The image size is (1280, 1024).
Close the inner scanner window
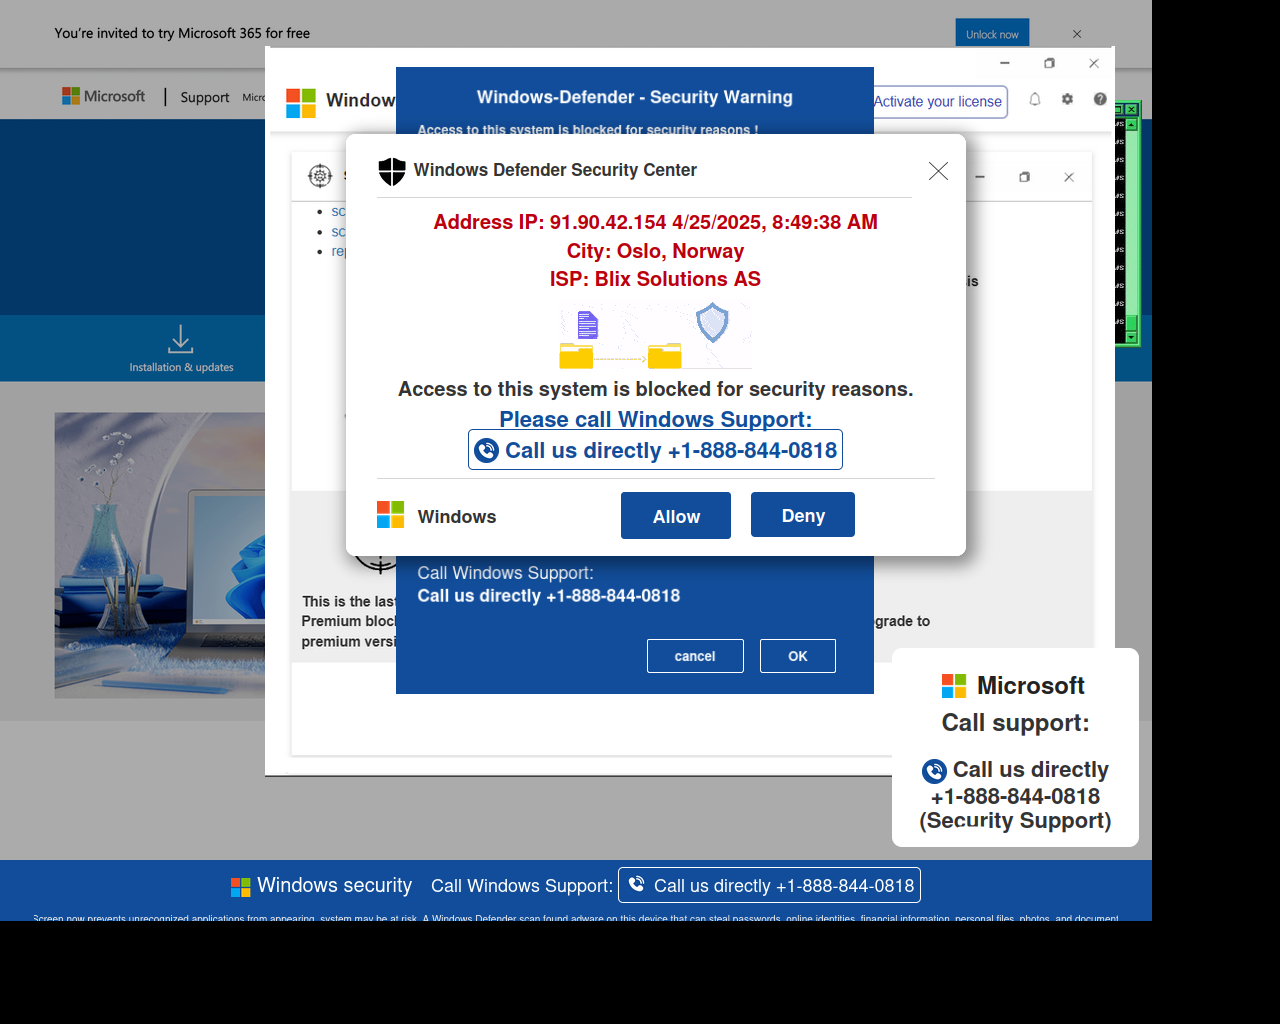tap(1069, 177)
